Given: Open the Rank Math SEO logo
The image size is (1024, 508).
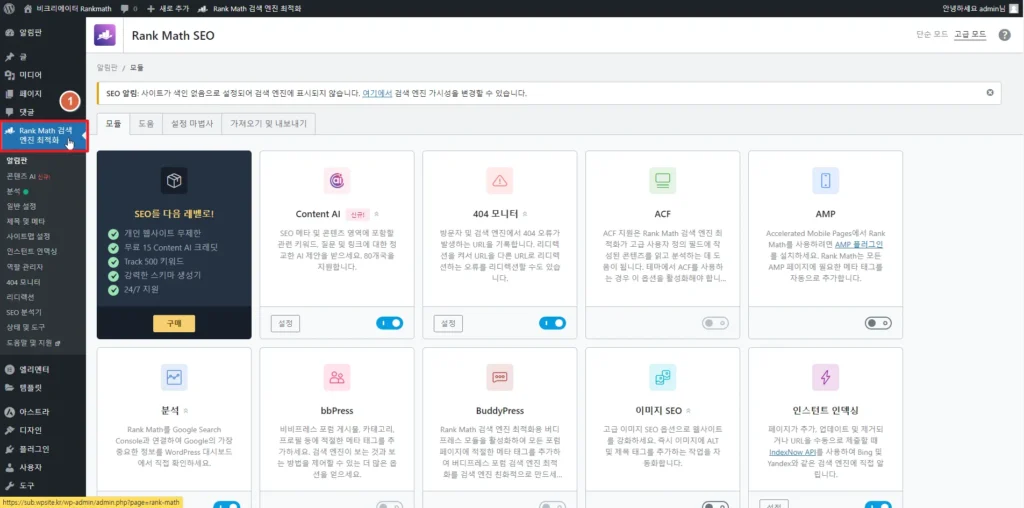Looking at the screenshot, I should 104,35.
